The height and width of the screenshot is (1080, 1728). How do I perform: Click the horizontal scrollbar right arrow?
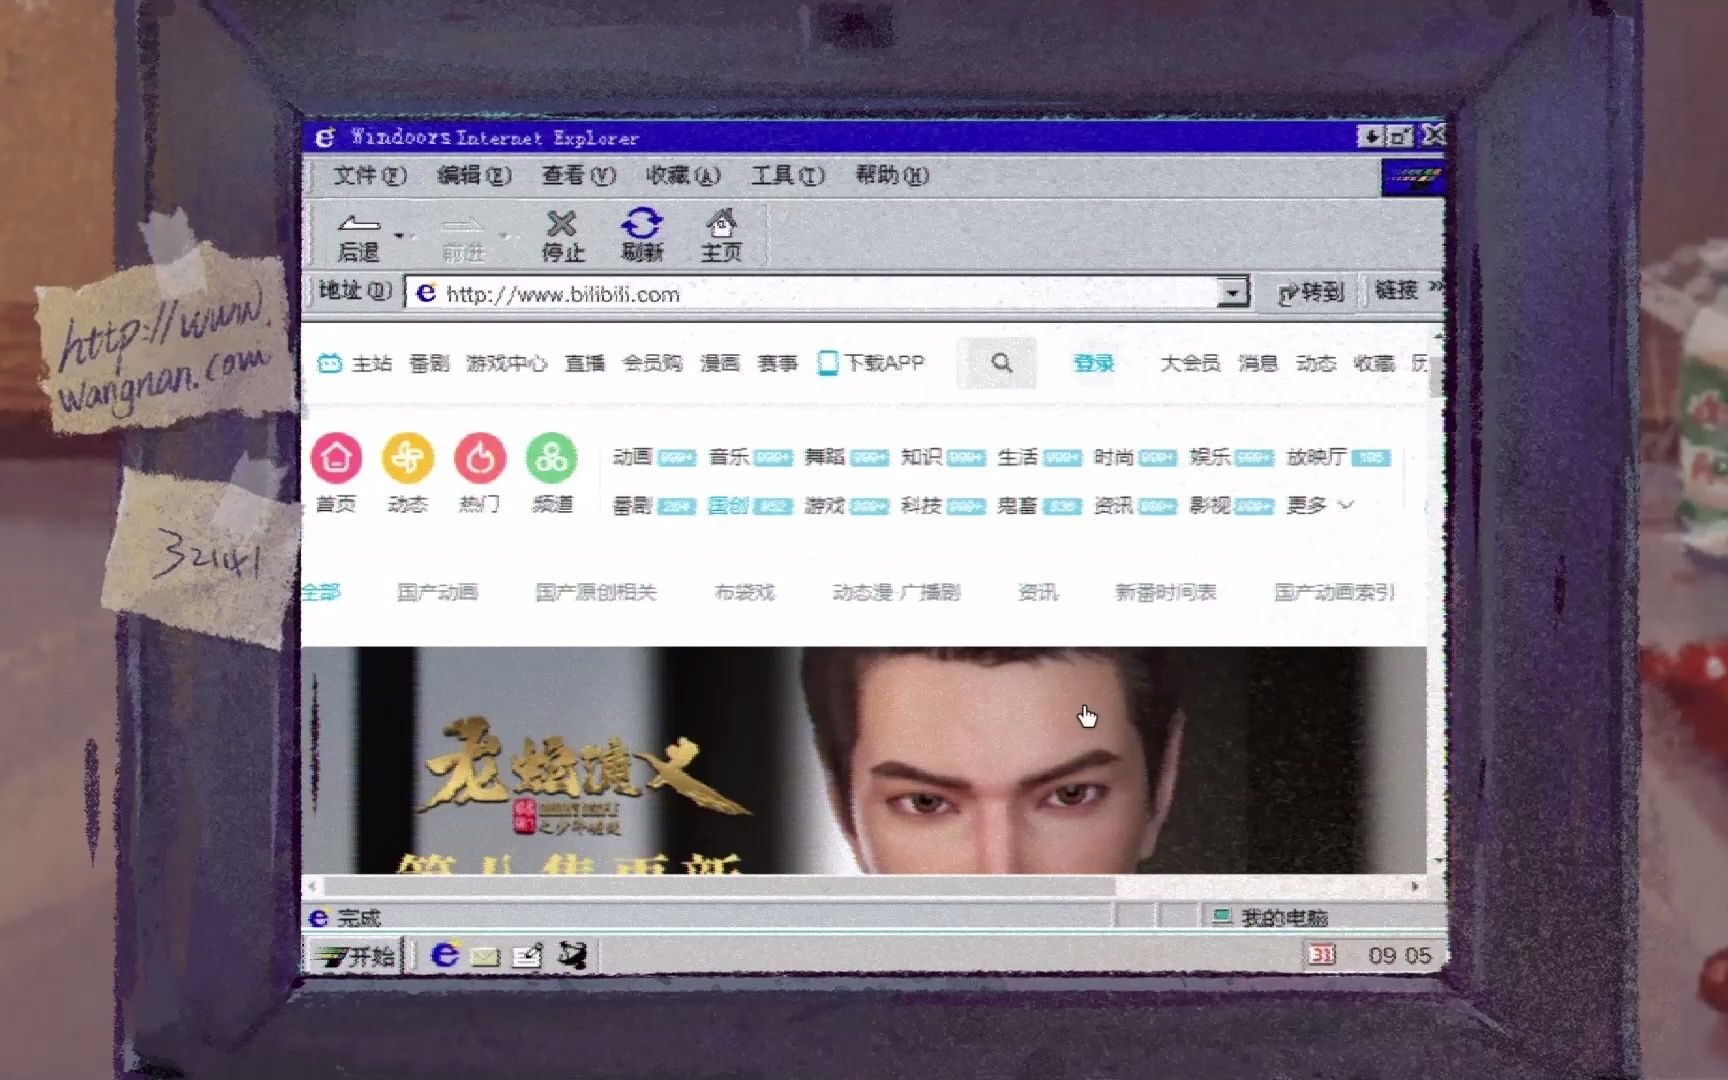click(1415, 886)
